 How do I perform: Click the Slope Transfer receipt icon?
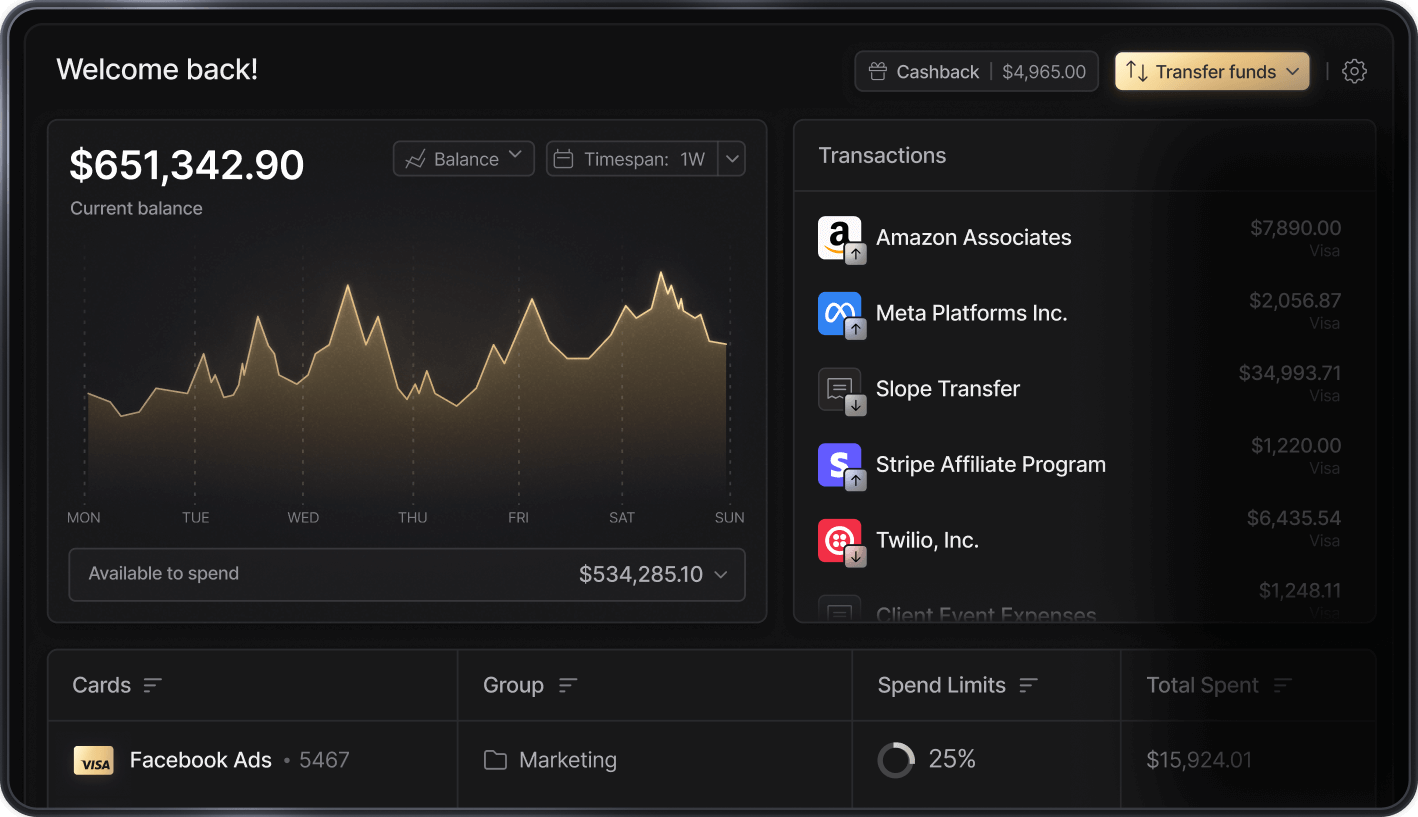[x=839, y=389]
